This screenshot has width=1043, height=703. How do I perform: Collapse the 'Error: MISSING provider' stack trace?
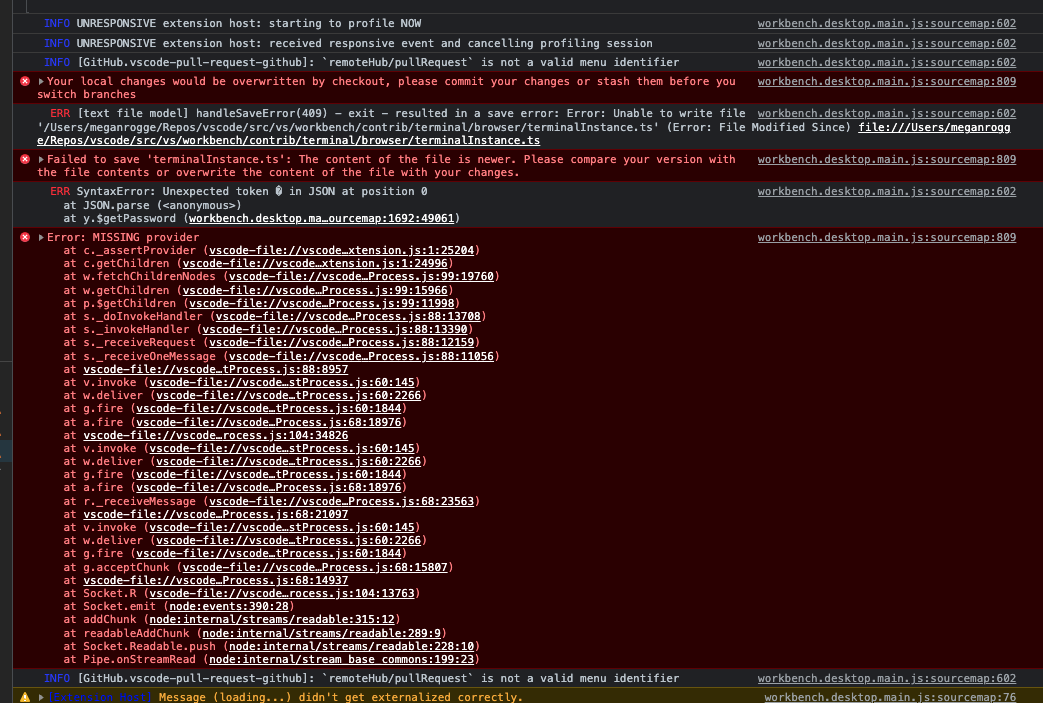(41, 237)
